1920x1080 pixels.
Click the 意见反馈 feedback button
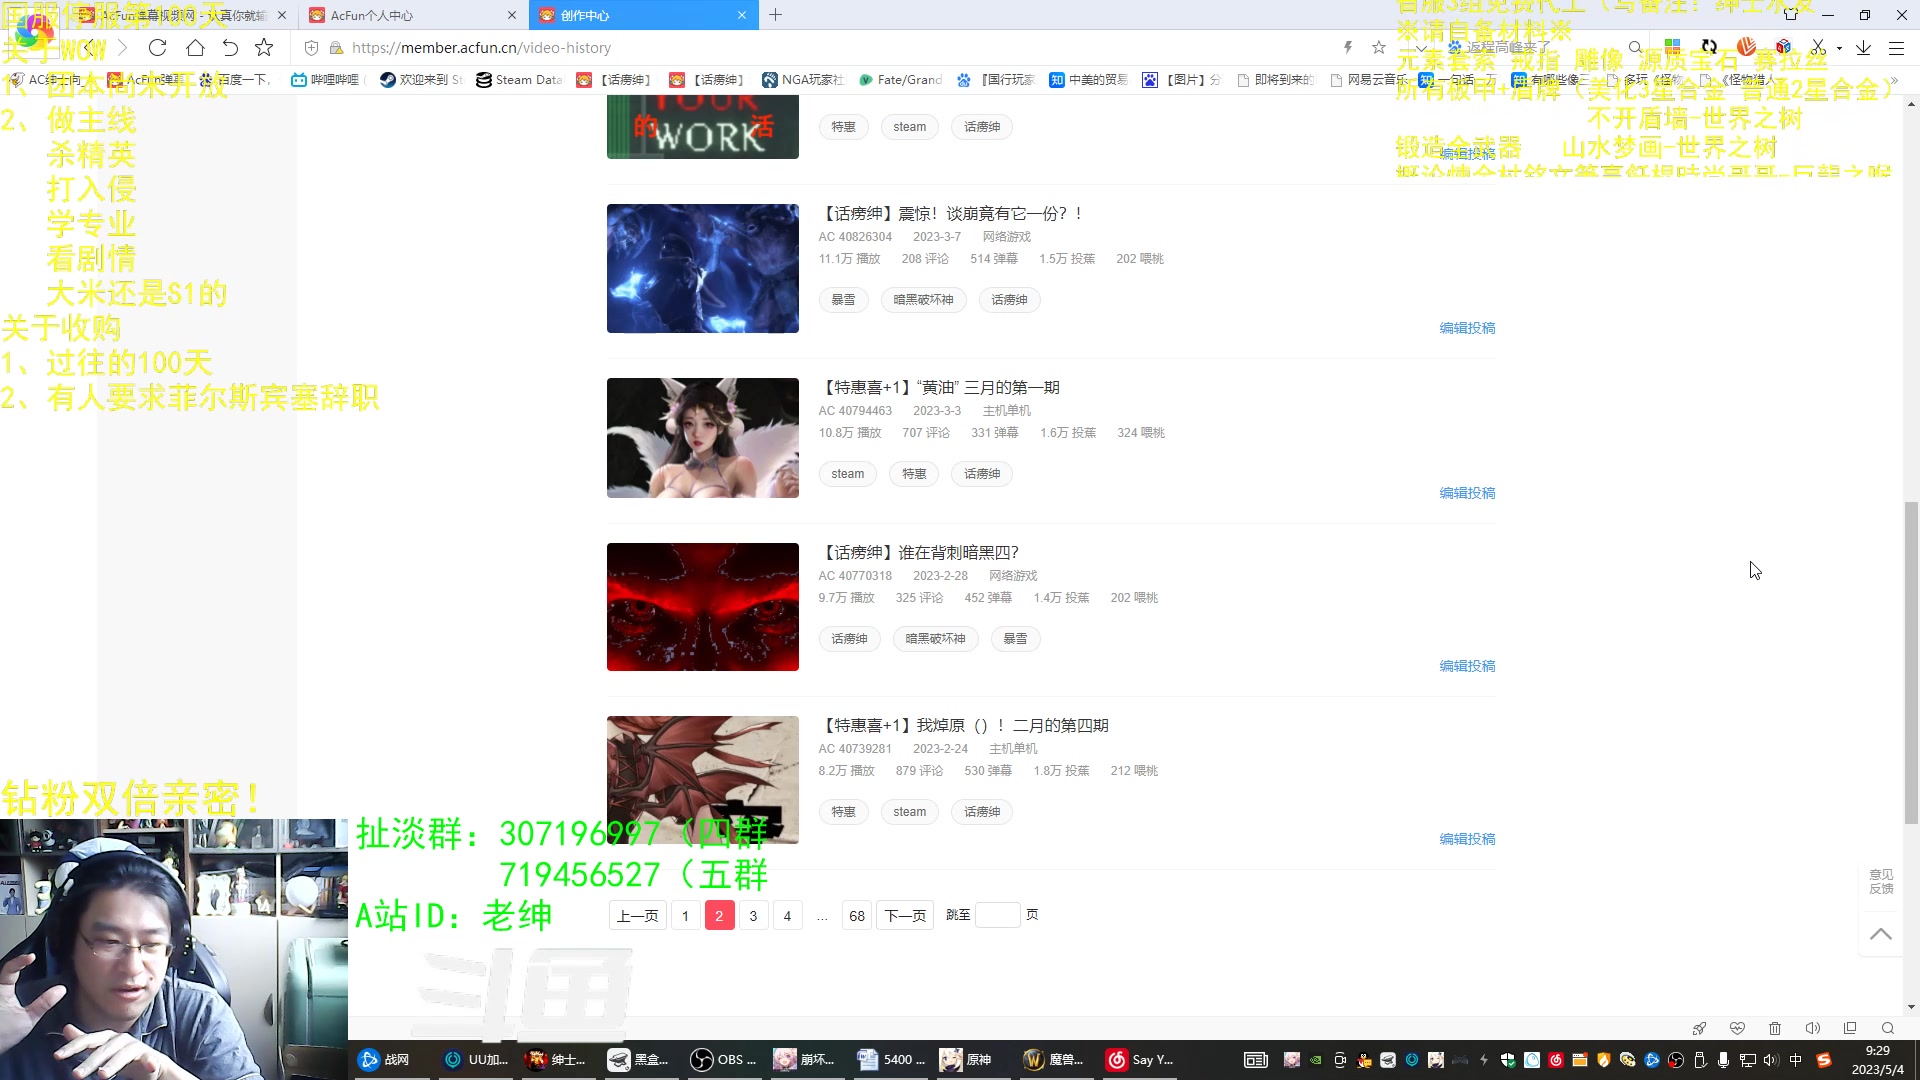(x=1881, y=882)
